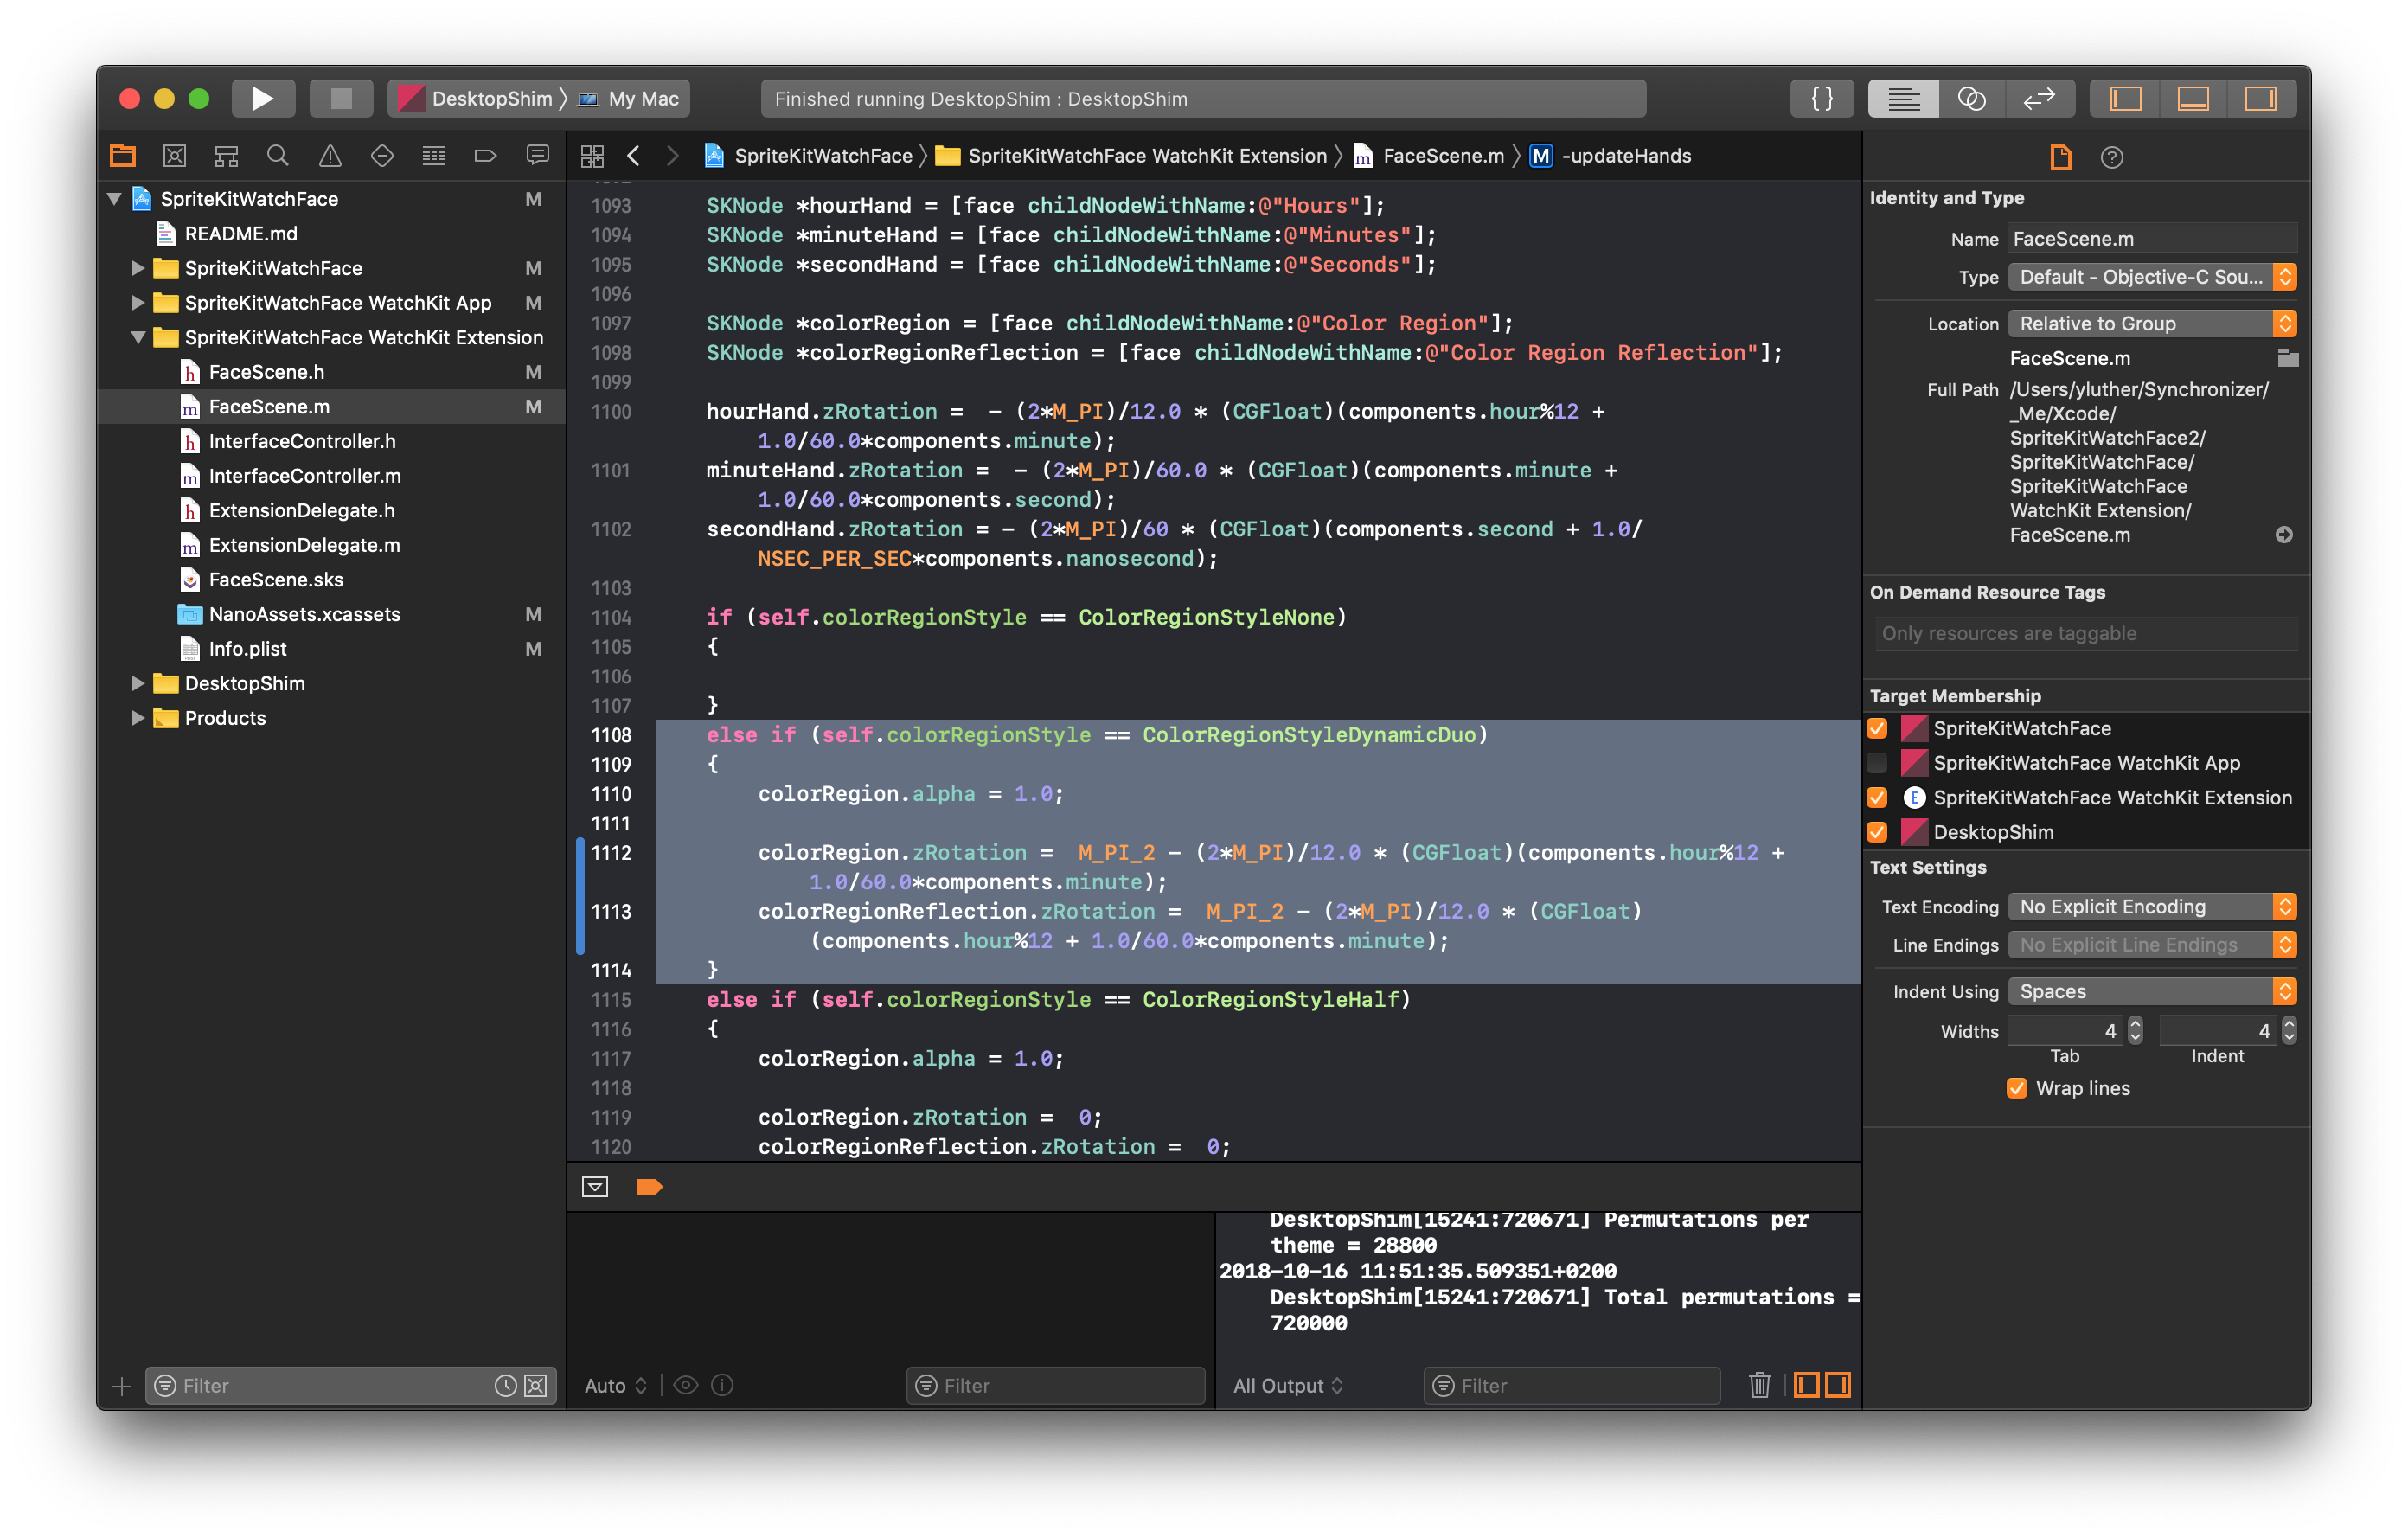
Task: Open the Debug navigator
Action: pyautogui.click(x=434, y=155)
